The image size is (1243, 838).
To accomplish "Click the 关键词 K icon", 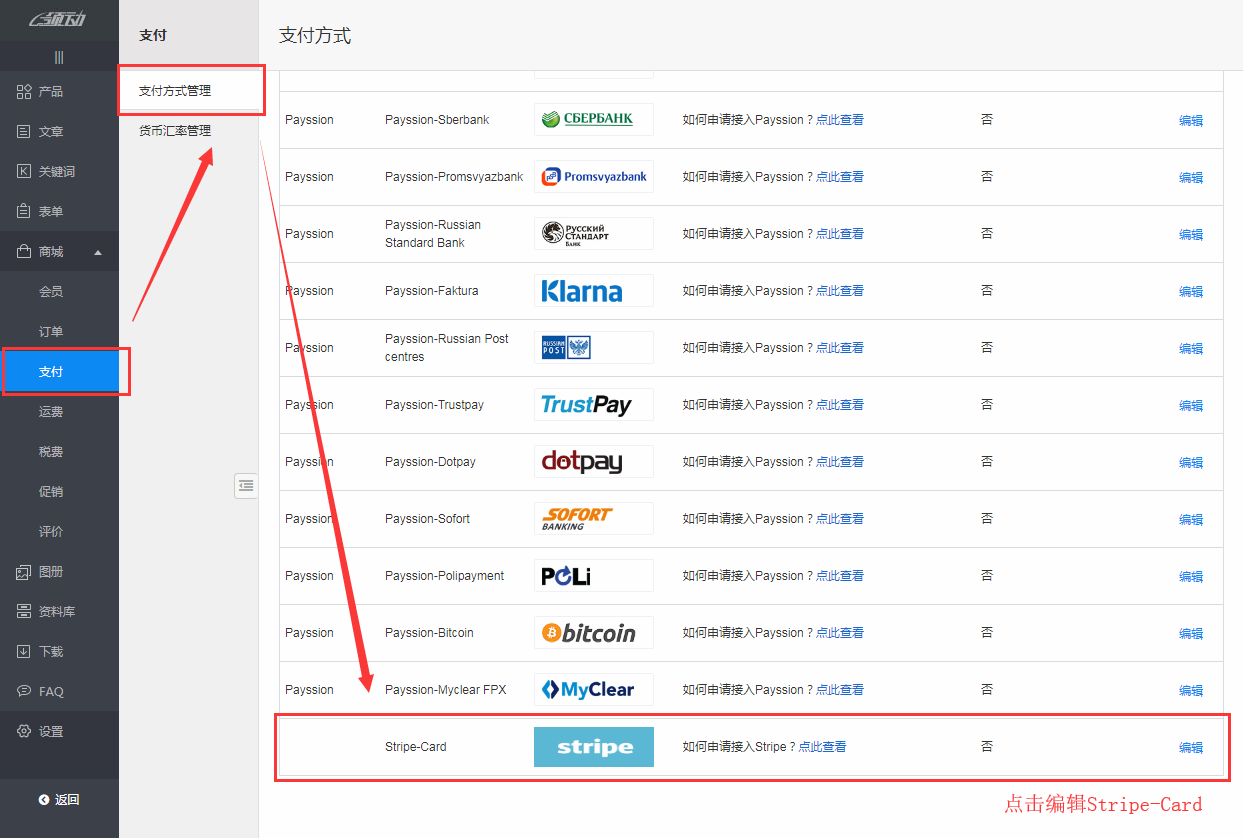I will pyautogui.click(x=24, y=172).
